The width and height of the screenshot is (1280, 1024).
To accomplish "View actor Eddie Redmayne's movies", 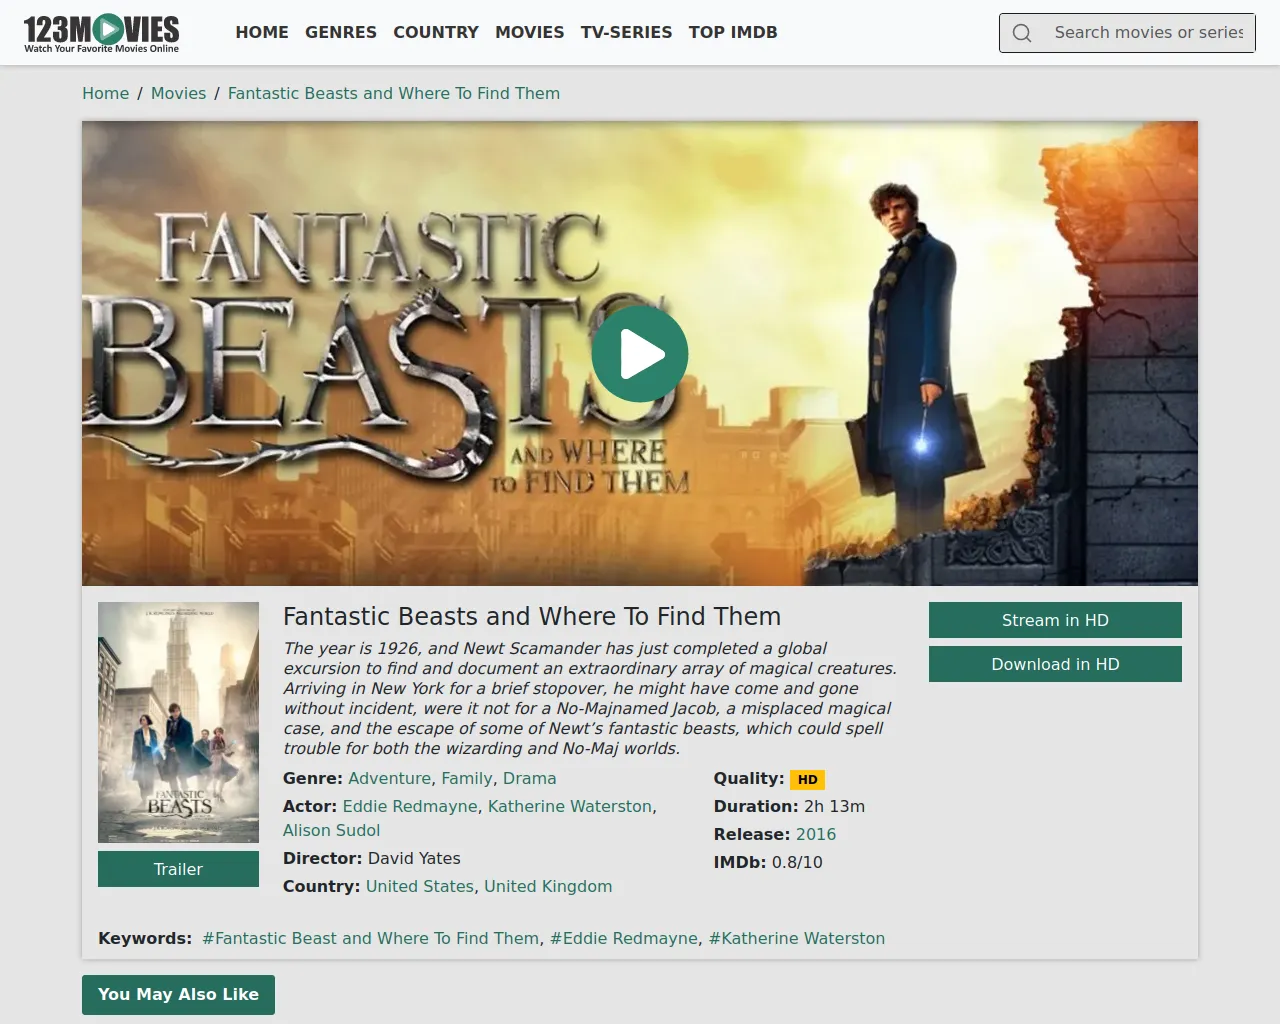I will [x=410, y=806].
